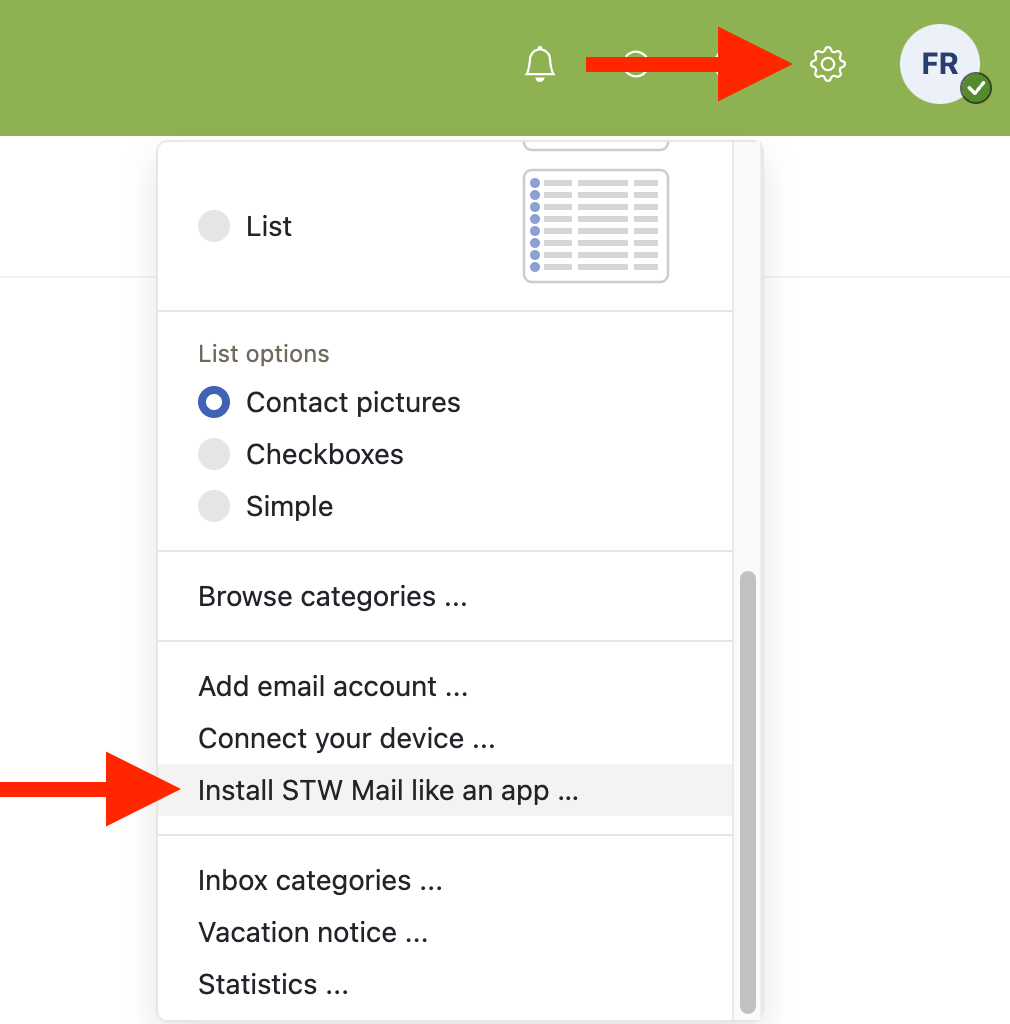Viewport: 1010px width, 1024px height.
Task: Click the settings menu scrollbar thumb
Action: [747, 790]
